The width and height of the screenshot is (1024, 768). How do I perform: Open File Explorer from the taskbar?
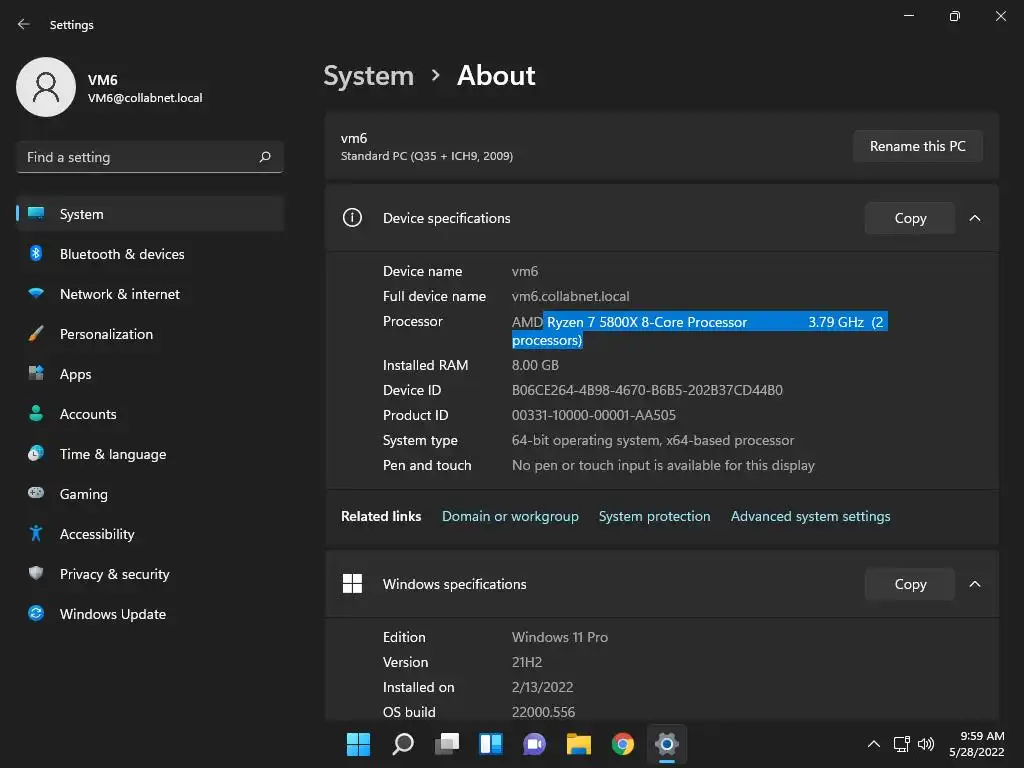tap(579, 744)
